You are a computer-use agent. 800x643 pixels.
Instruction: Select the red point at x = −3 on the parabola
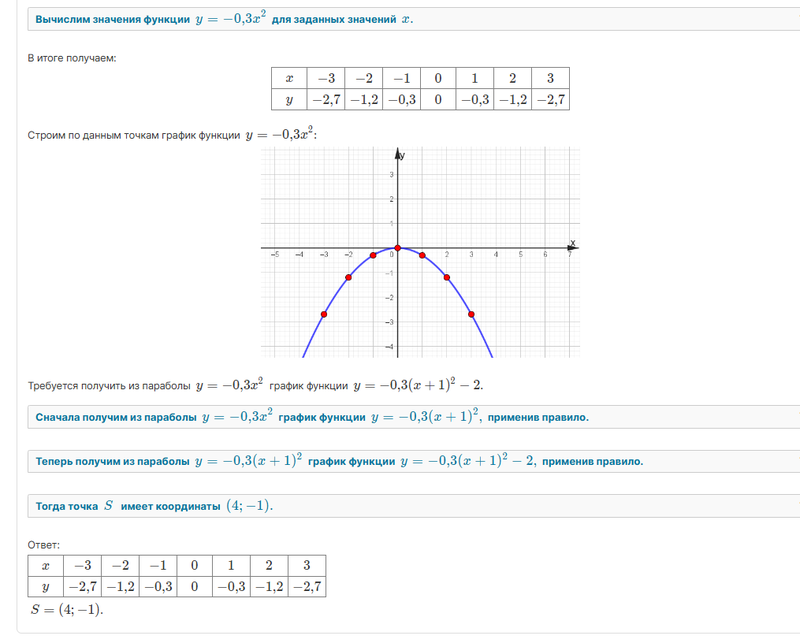coord(323,314)
